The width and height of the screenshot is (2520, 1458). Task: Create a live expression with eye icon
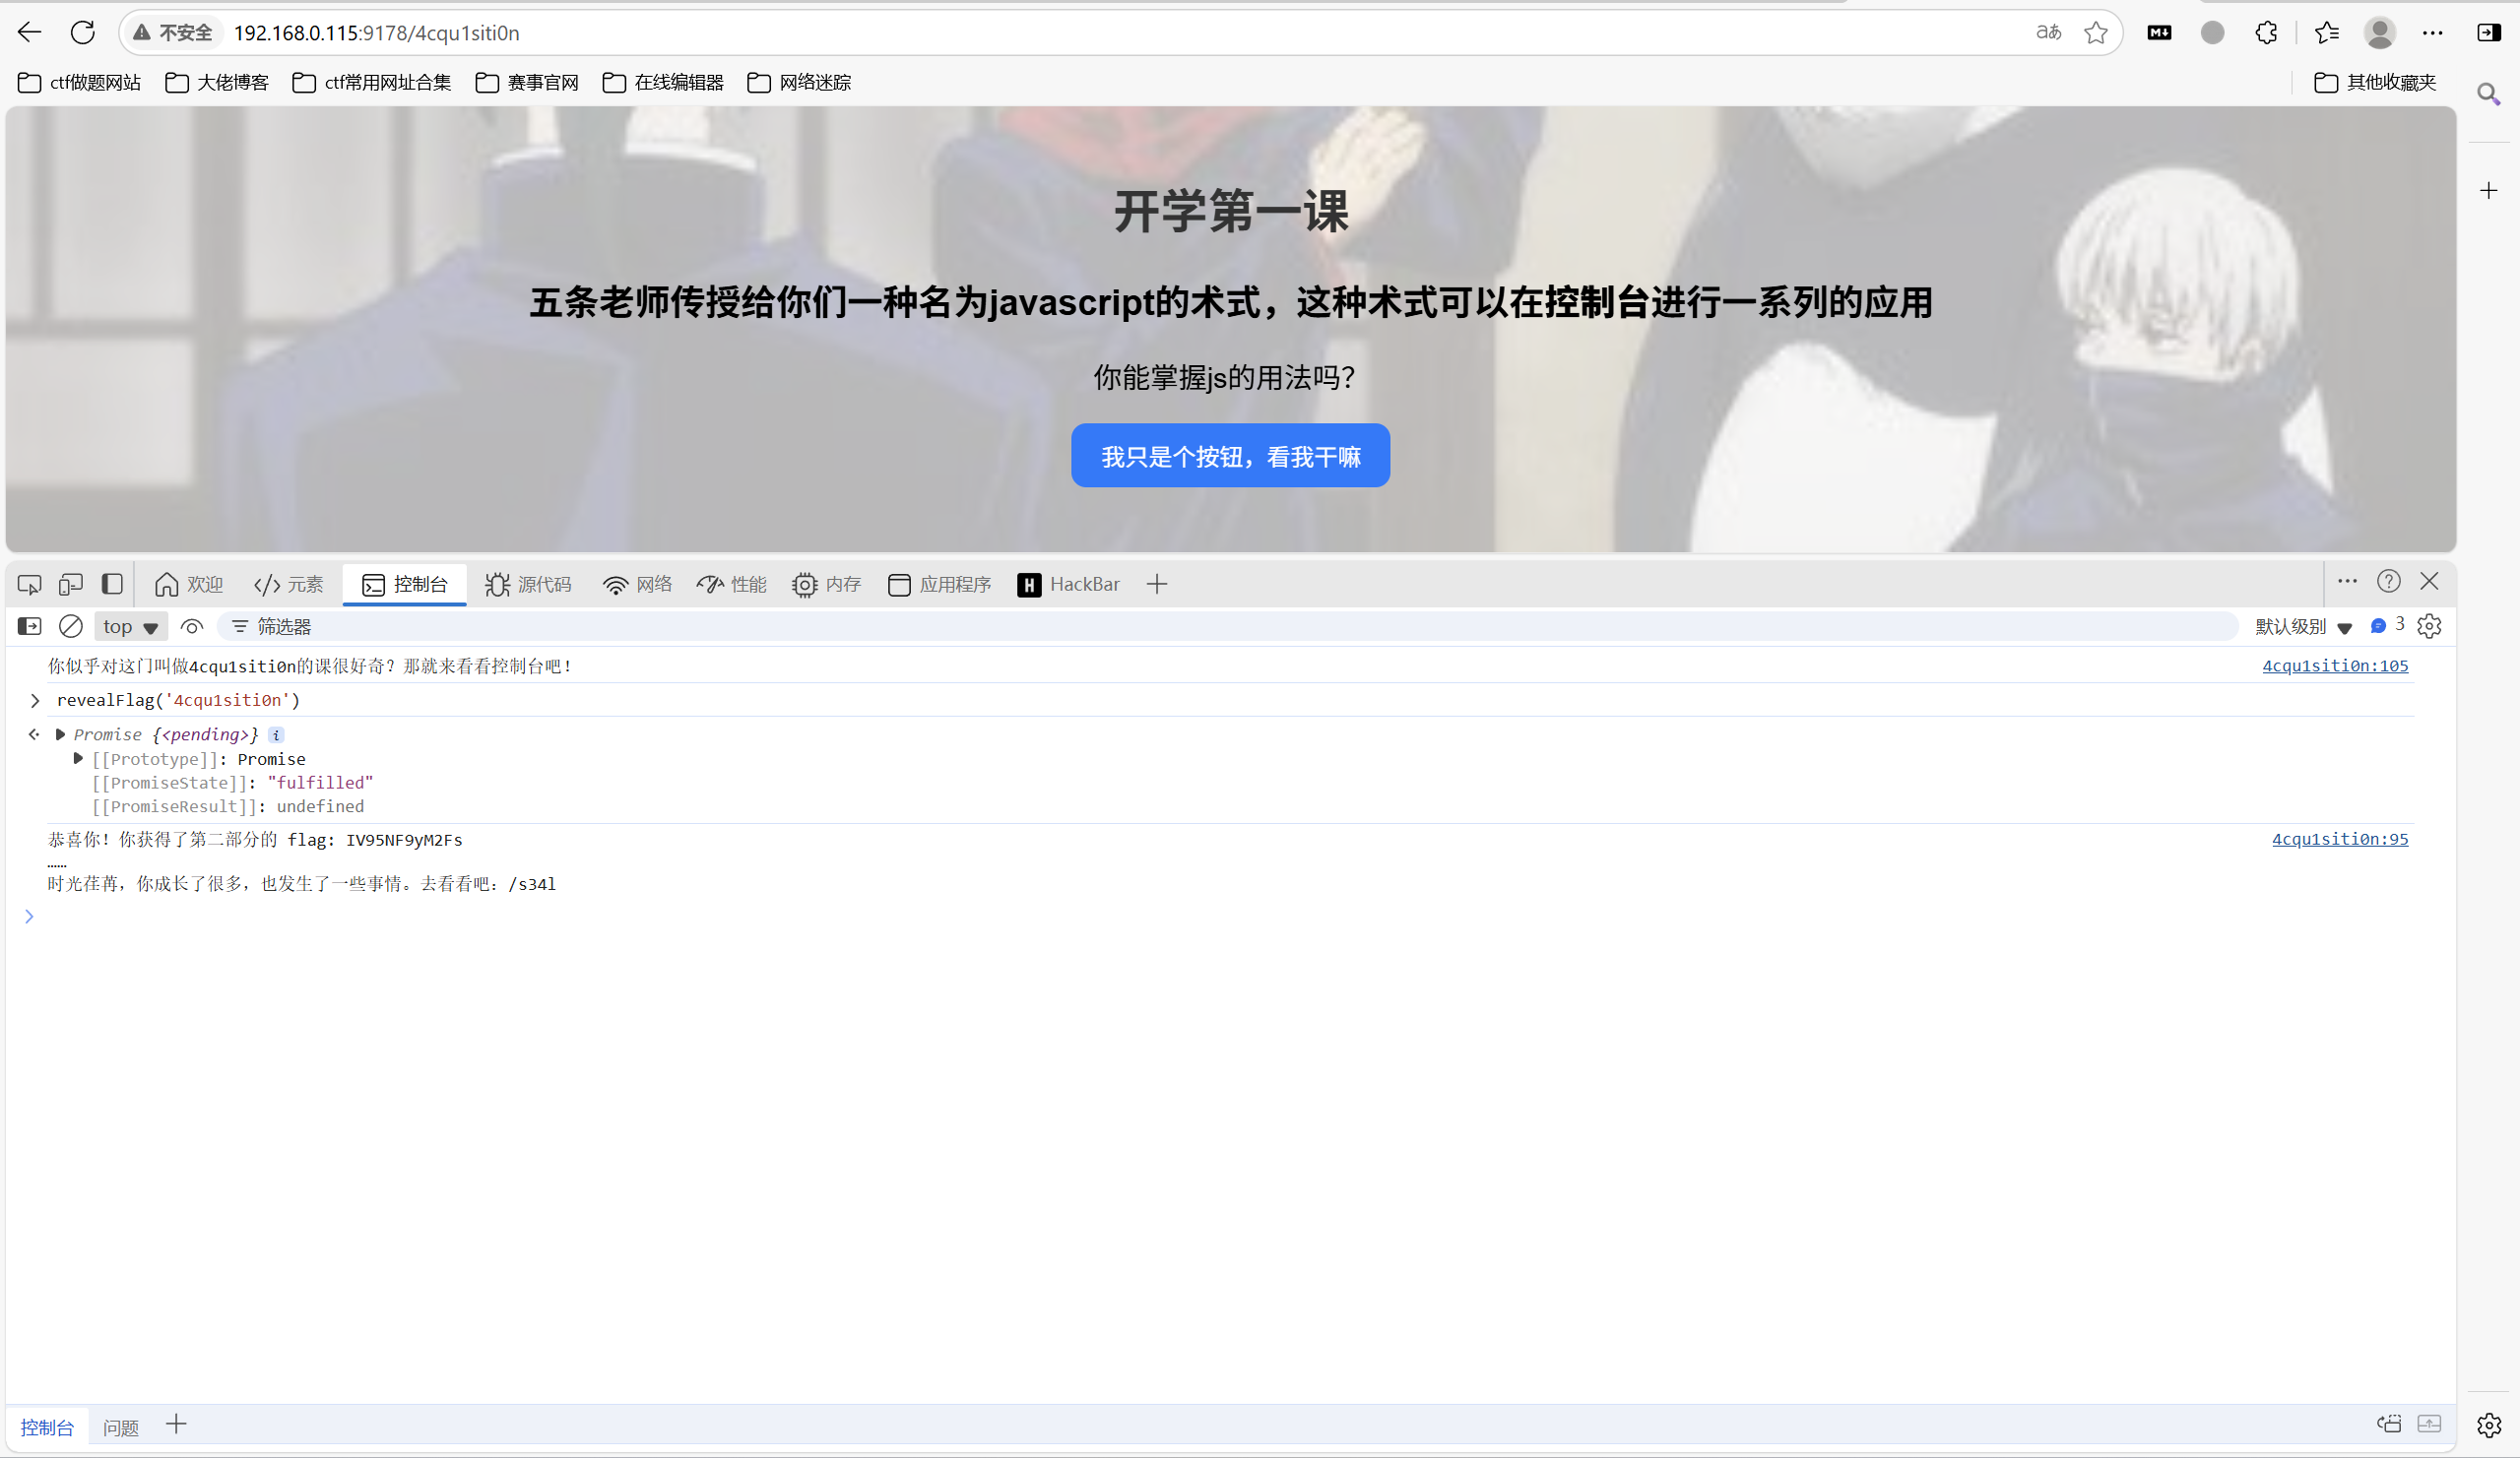click(x=191, y=626)
